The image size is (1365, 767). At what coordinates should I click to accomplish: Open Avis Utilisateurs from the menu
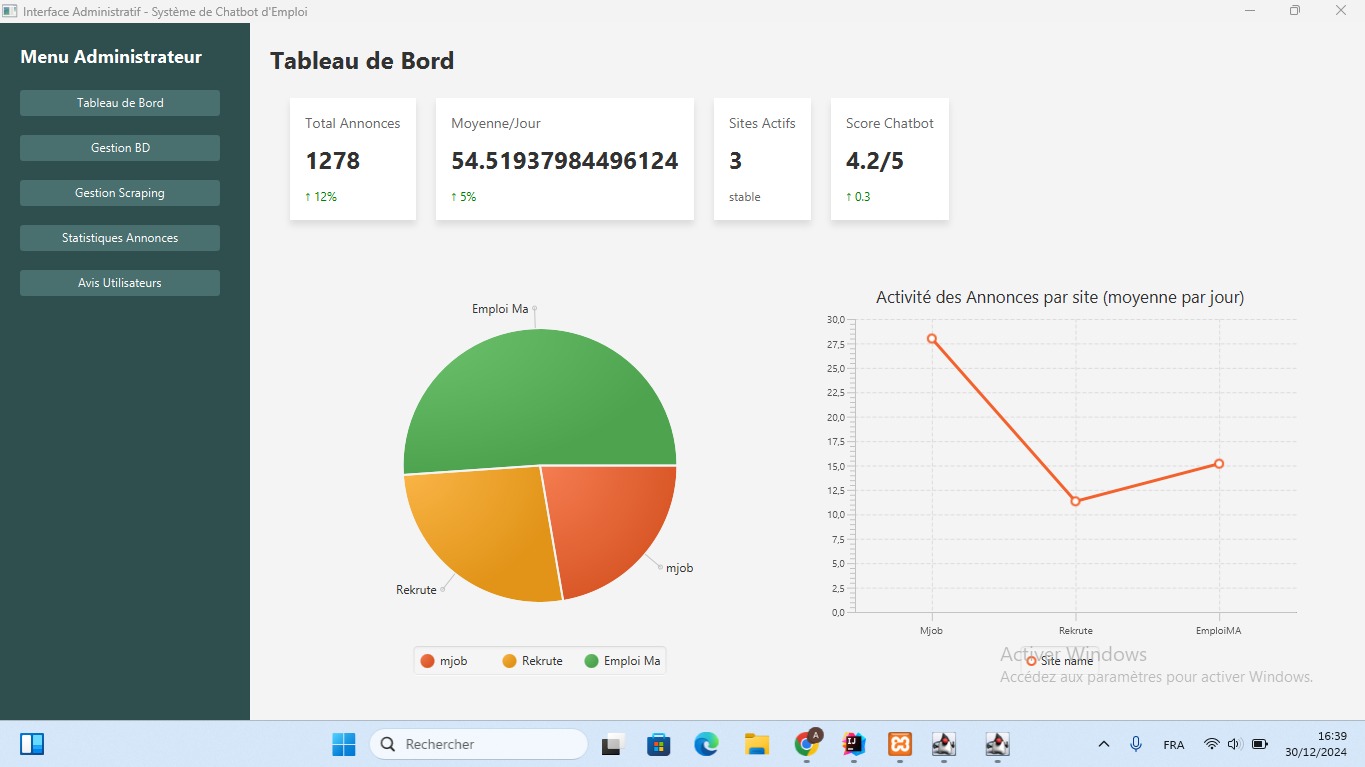(x=120, y=283)
